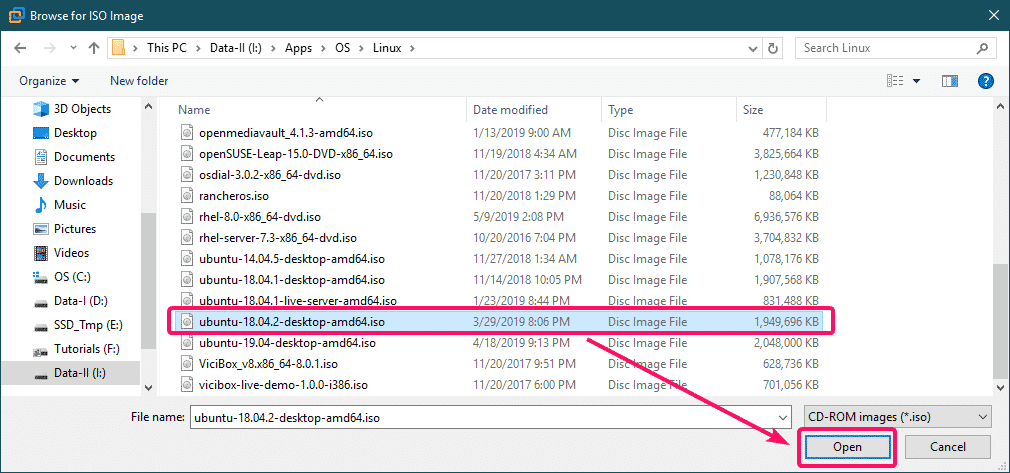1010x473 pixels.
Task: Open Desktop in the navigation pane
Action: [x=64, y=133]
